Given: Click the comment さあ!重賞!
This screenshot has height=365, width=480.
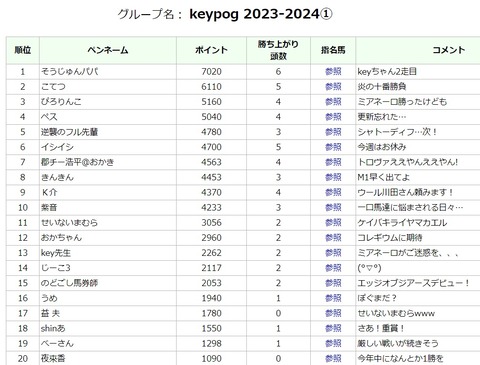Looking at the screenshot, I should [381, 328].
